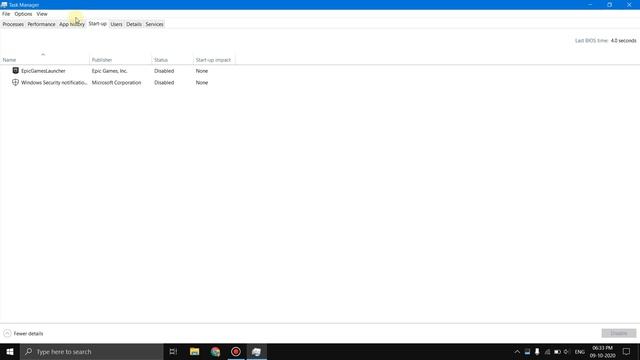Click the Task Manager taskbar icon
640x360 pixels.
coord(256,351)
